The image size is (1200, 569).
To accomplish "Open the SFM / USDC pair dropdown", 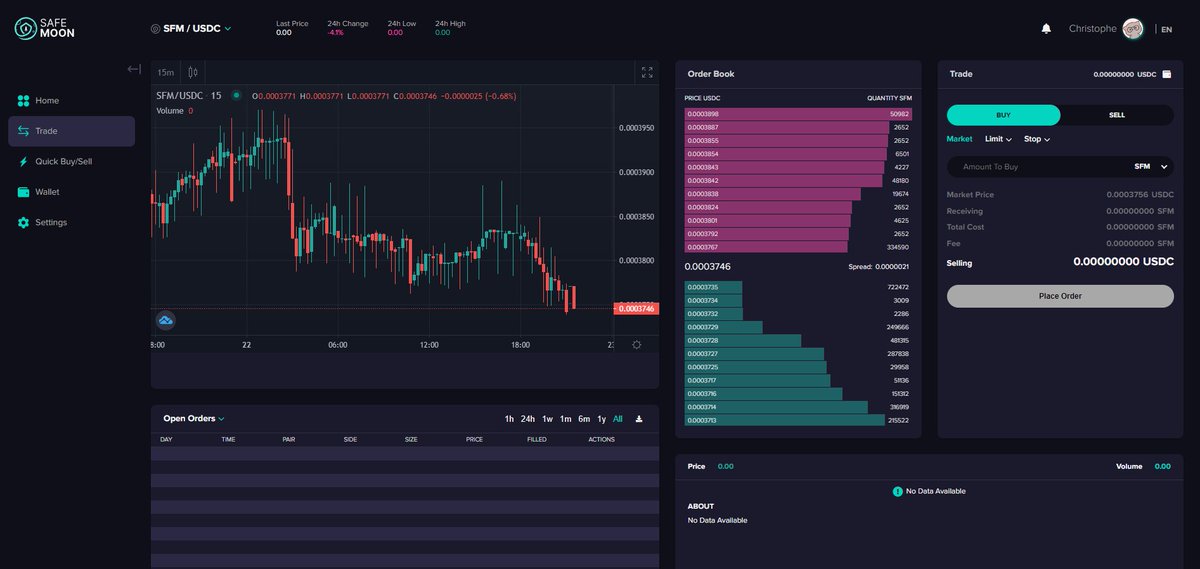I will tap(191, 29).
